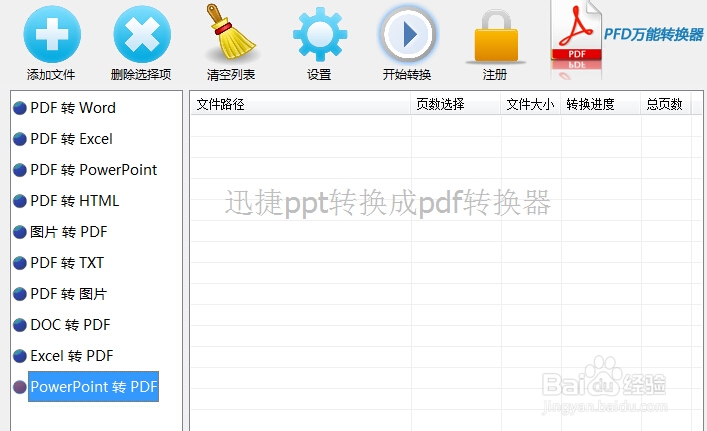
Task: Select PDF 转 TXT mode
Action: [67, 263]
